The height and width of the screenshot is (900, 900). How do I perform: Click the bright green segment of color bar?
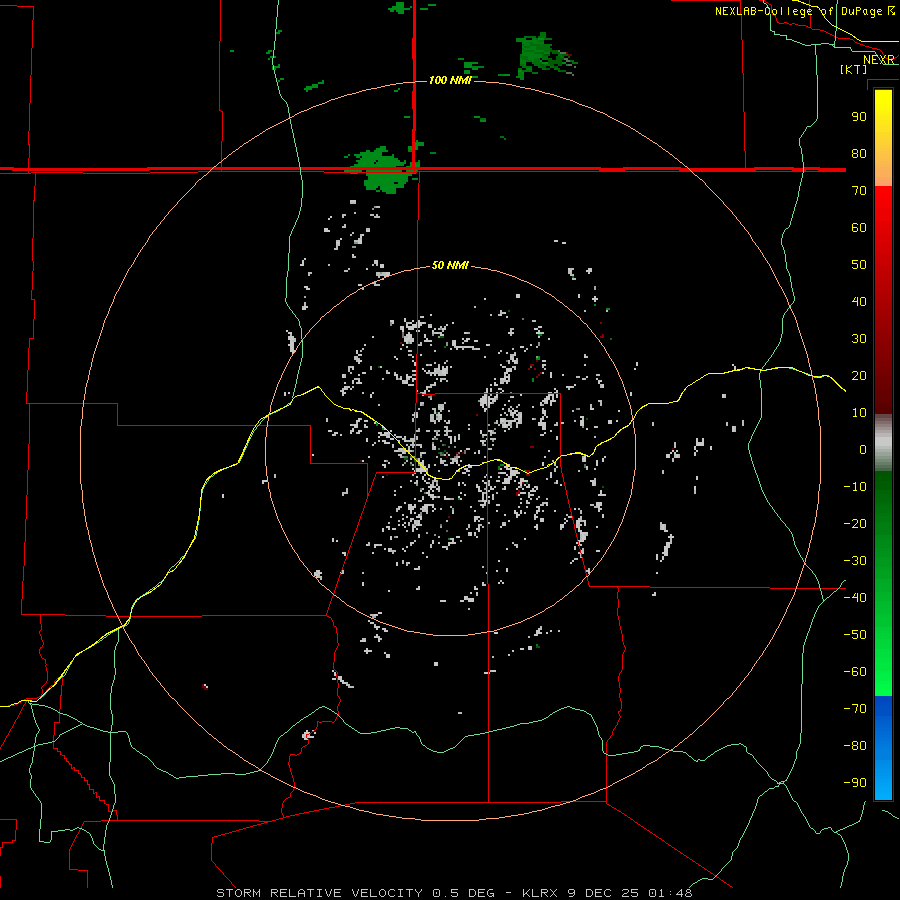point(883,660)
